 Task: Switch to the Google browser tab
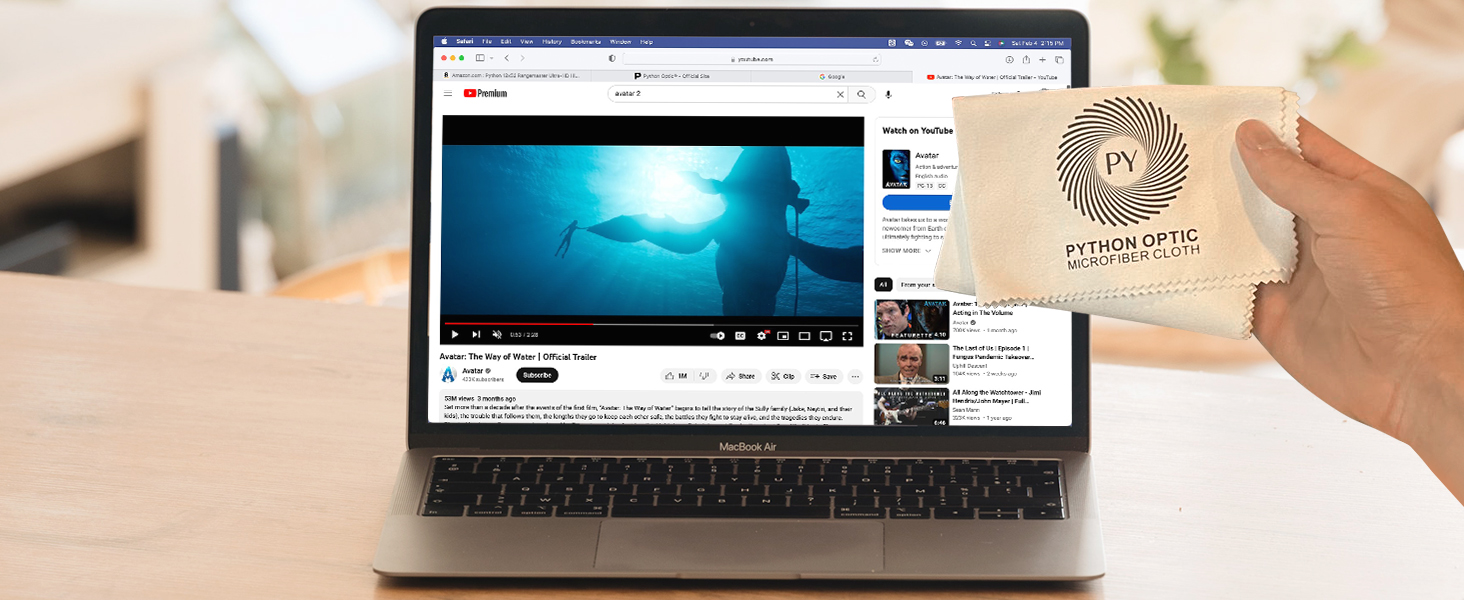[x=832, y=76]
